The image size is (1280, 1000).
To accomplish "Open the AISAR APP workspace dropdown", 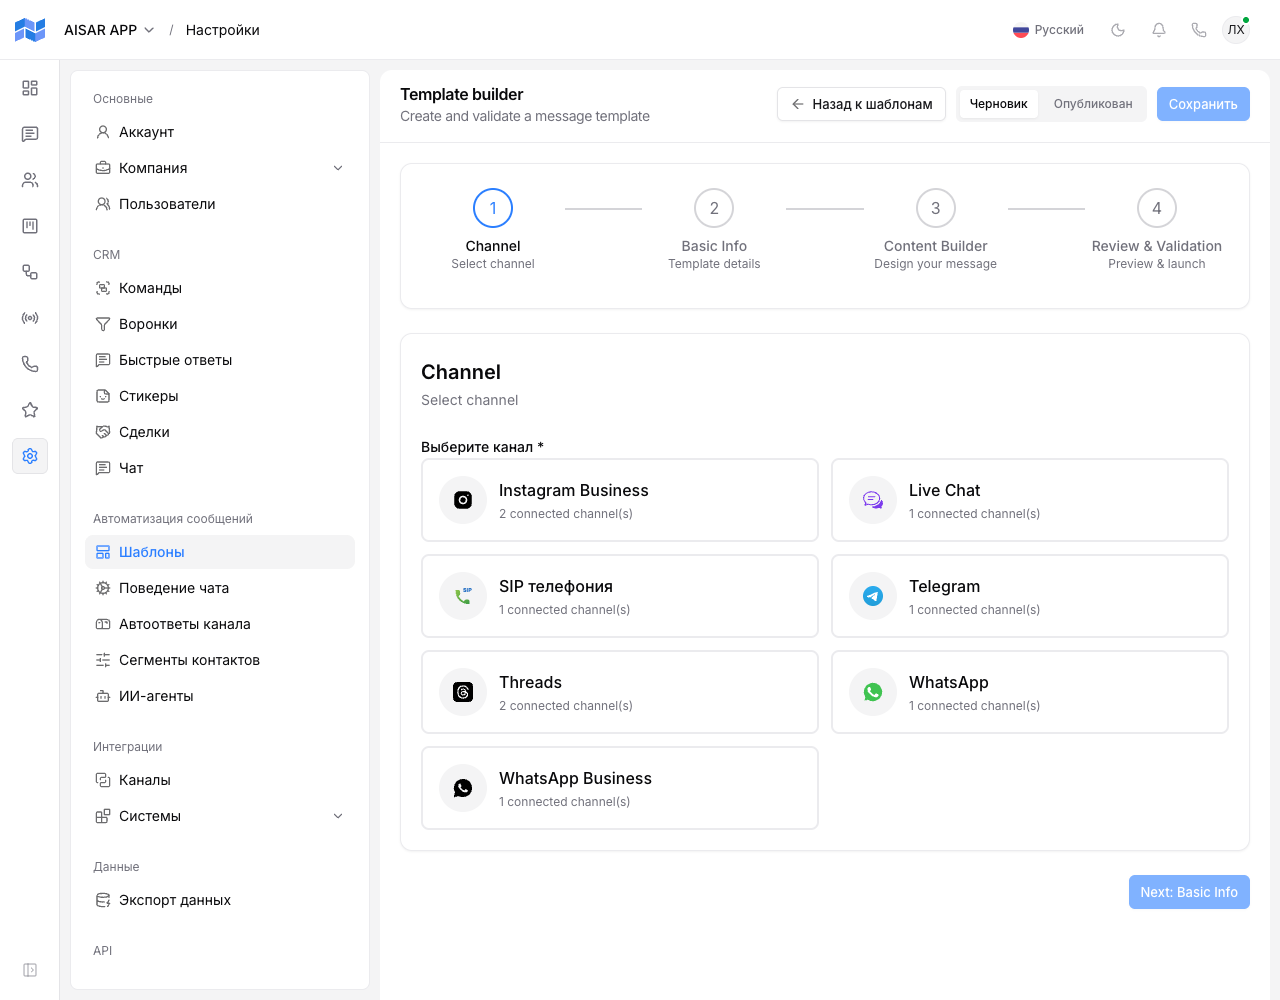I will click(109, 30).
